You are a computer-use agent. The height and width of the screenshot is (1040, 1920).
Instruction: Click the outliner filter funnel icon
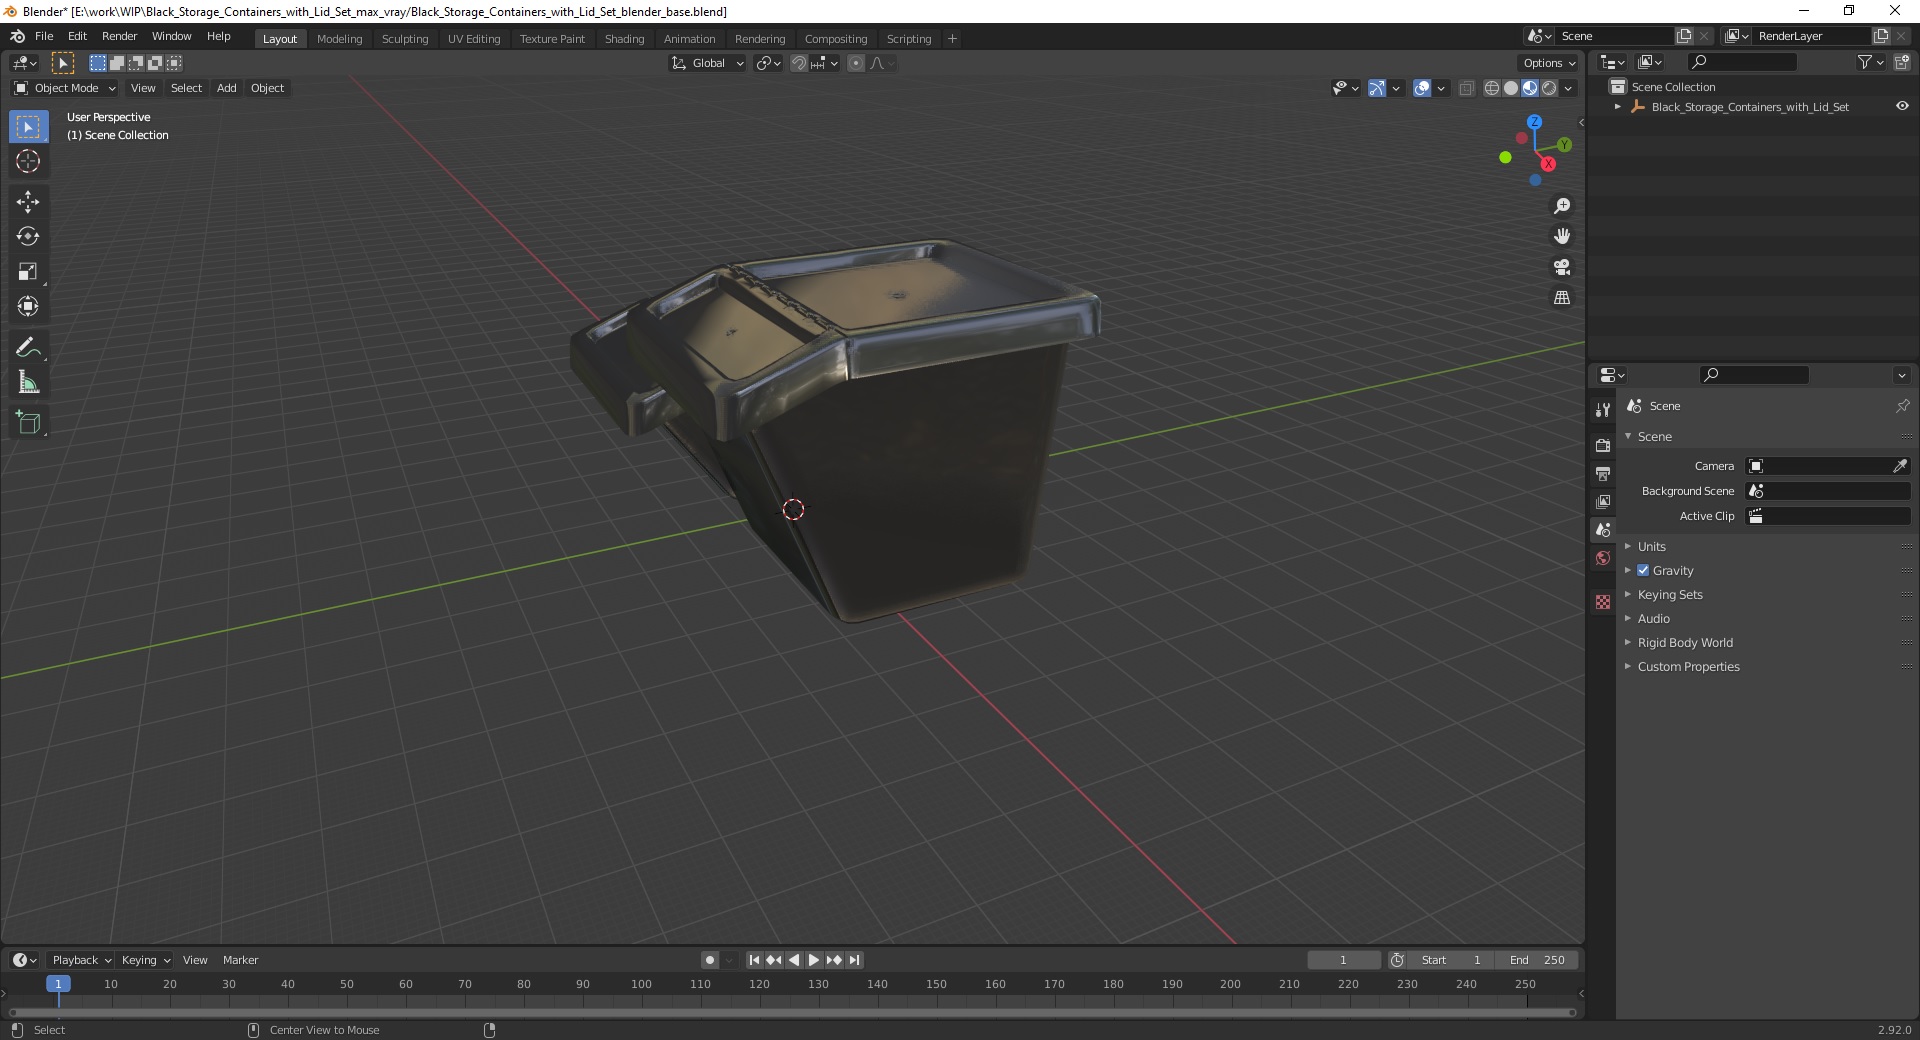[x=1864, y=62]
